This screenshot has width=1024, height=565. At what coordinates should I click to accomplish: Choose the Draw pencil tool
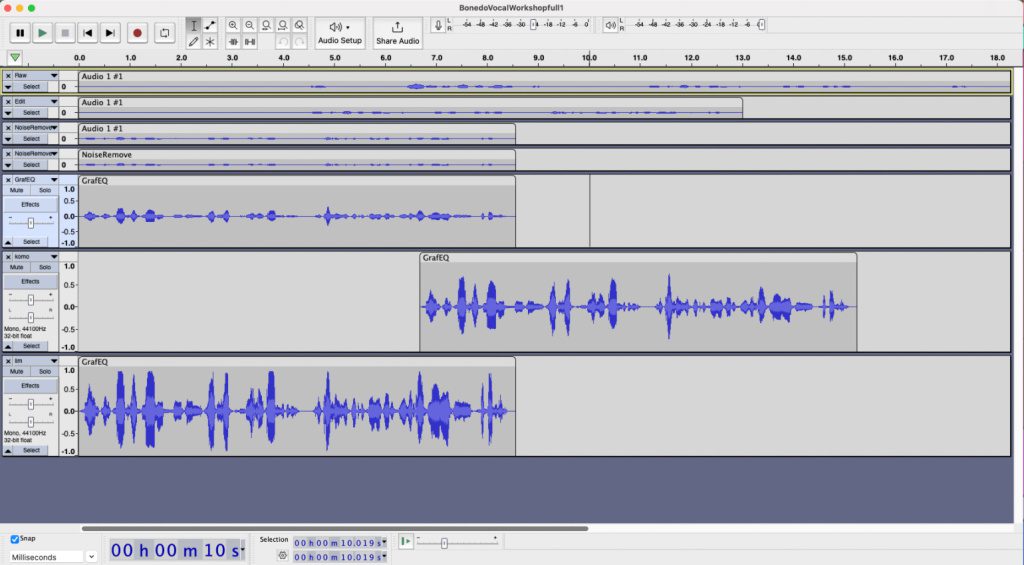click(193, 42)
